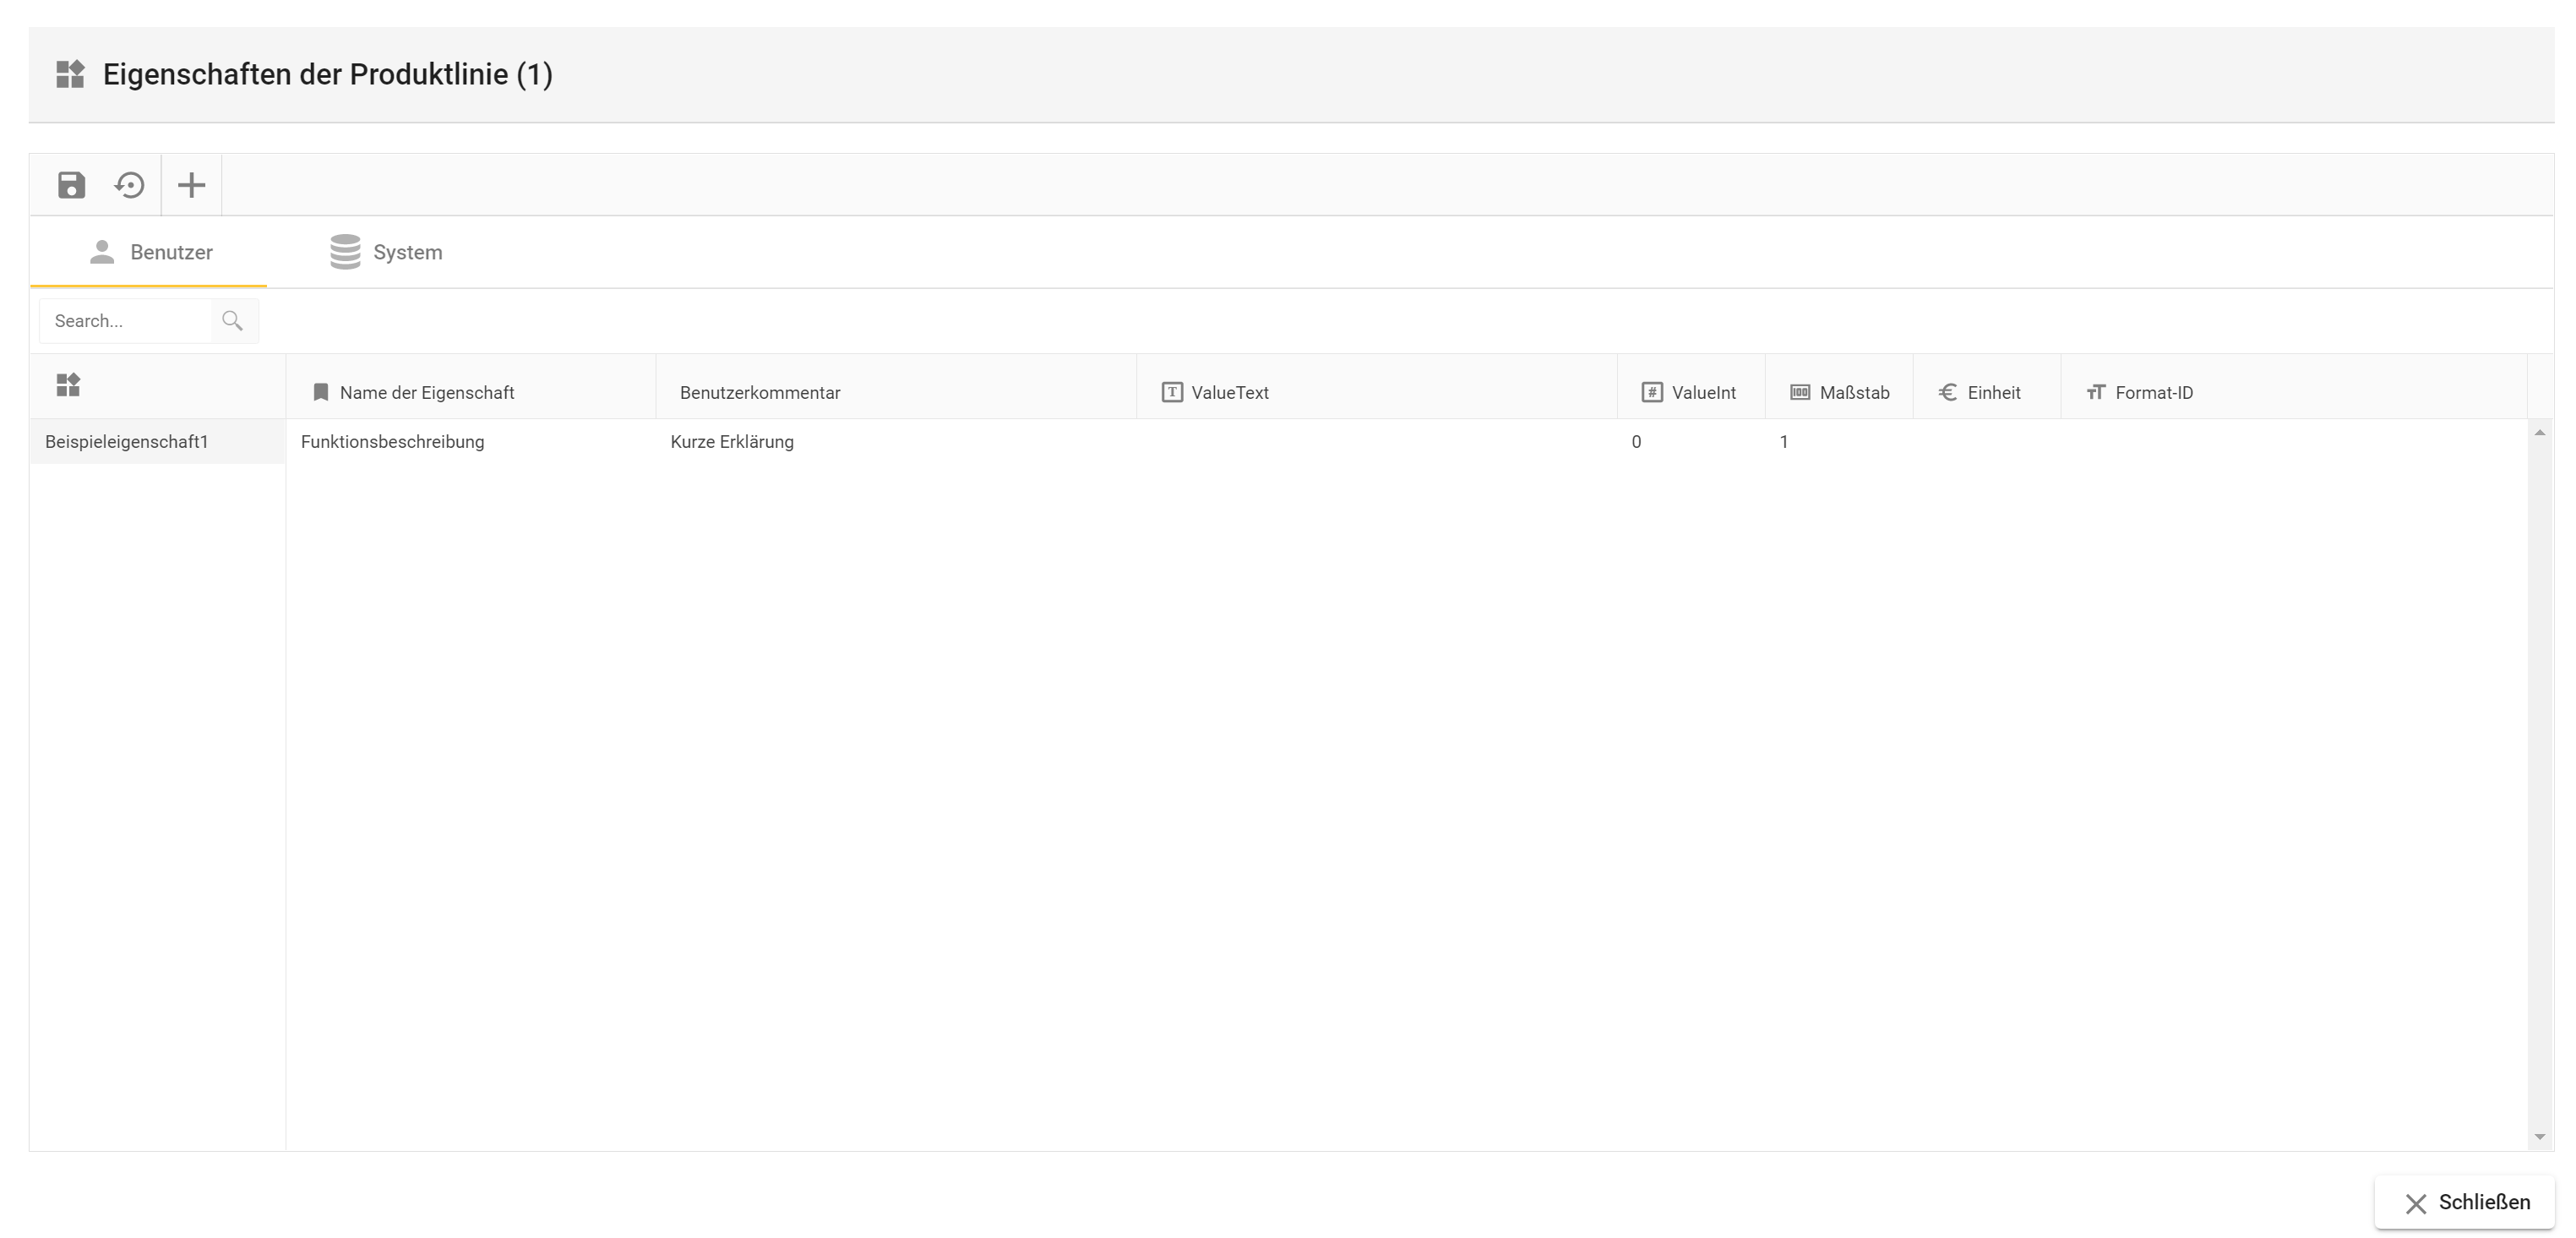Click the magnifier search icon
This screenshot has height=1238, width=2576.
(233, 321)
